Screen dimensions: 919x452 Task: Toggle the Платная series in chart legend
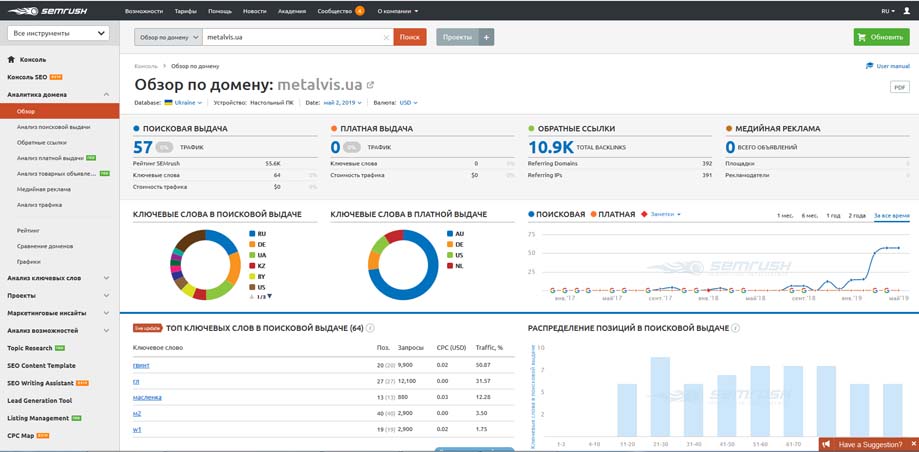click(612, 215)
